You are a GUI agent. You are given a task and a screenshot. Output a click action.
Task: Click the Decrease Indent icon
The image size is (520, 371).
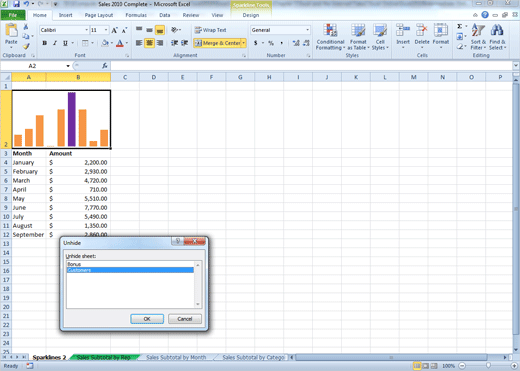(x=174, y=43)
